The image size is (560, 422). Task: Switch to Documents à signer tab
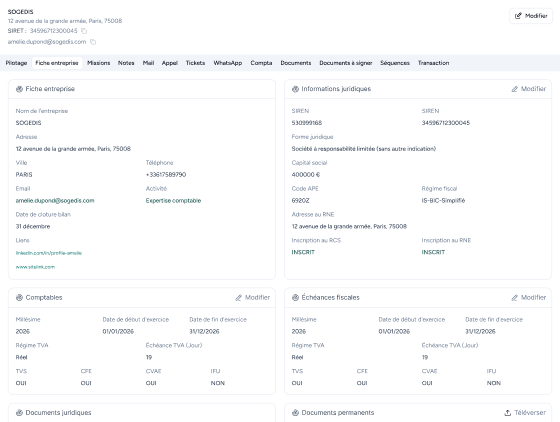click(x=346, y=63)
